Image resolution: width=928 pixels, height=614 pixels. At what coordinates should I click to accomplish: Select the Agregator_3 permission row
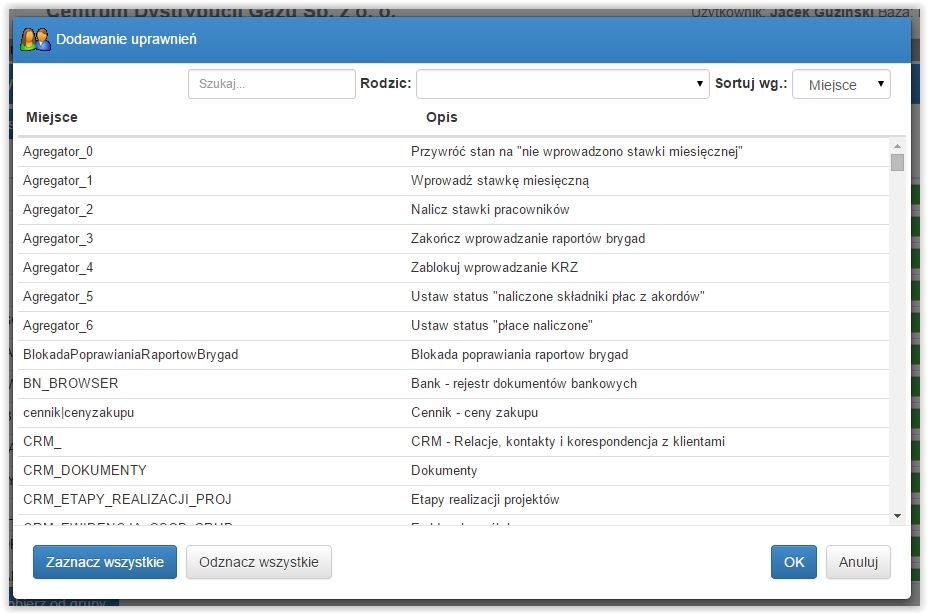point(453,239)
